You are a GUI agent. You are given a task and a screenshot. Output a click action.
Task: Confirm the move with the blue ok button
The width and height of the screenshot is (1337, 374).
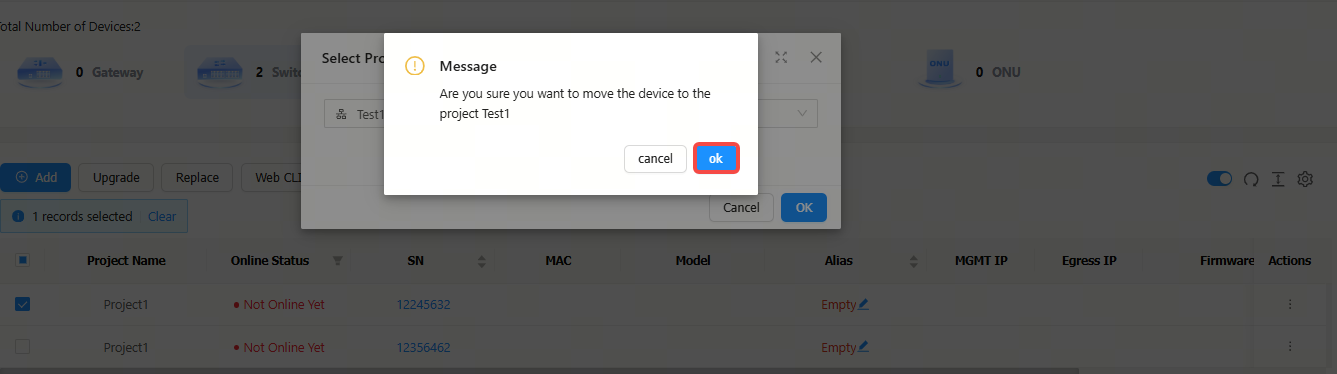coord(716,159)
